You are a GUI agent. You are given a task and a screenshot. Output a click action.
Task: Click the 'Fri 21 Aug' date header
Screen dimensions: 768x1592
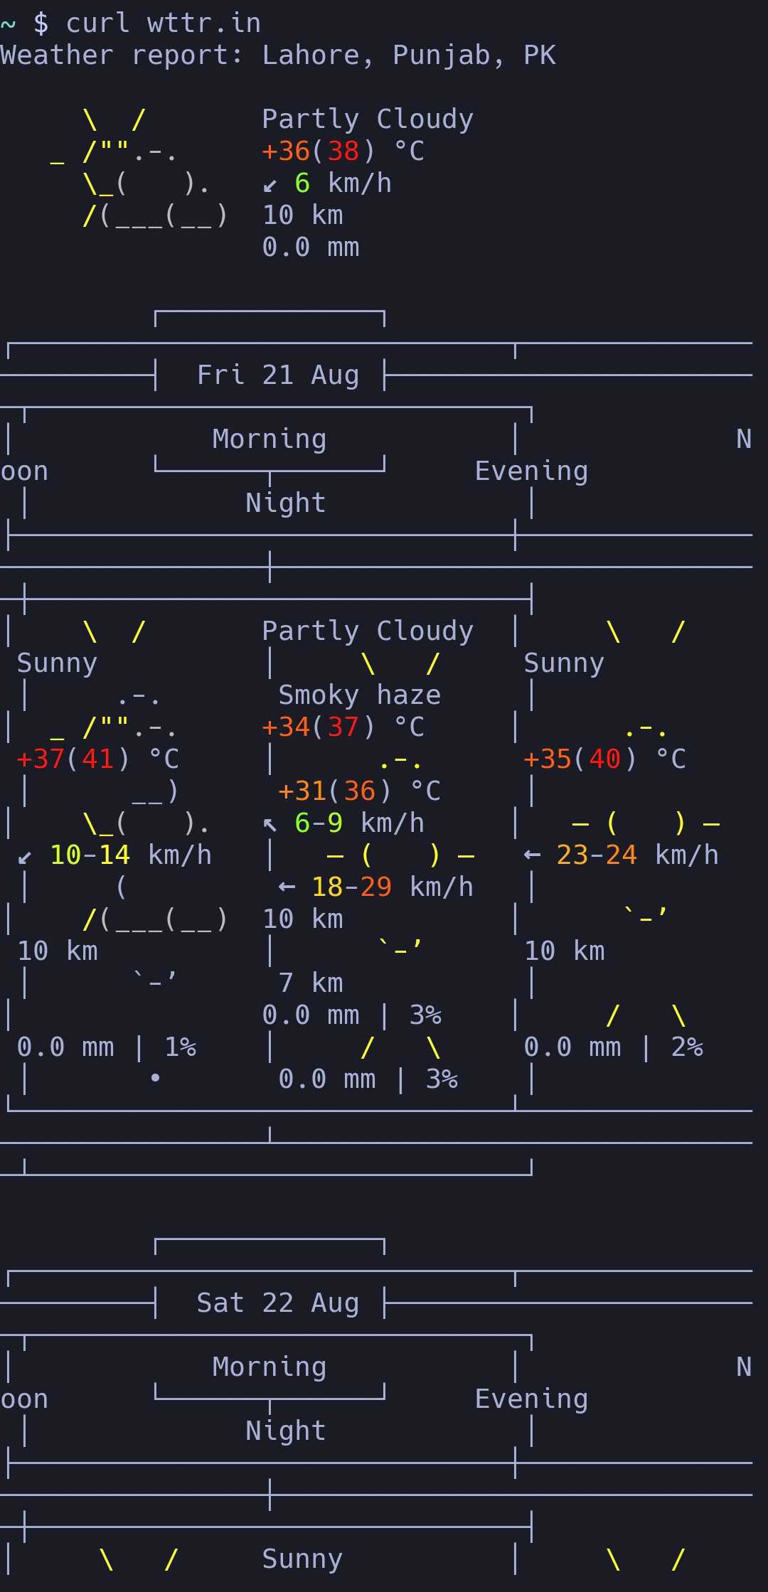pos(278,375)
